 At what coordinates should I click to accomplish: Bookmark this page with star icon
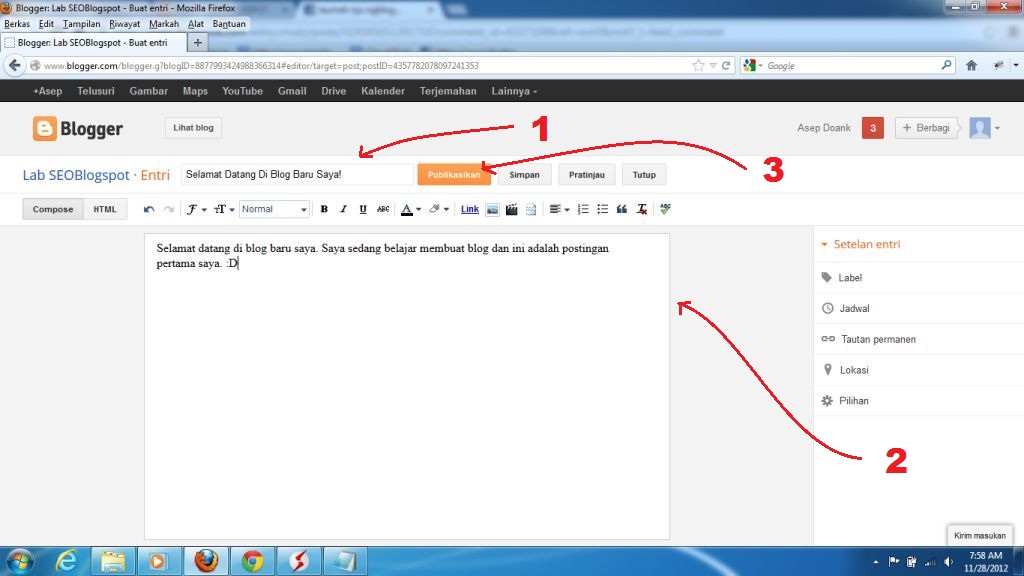[698, 65]
